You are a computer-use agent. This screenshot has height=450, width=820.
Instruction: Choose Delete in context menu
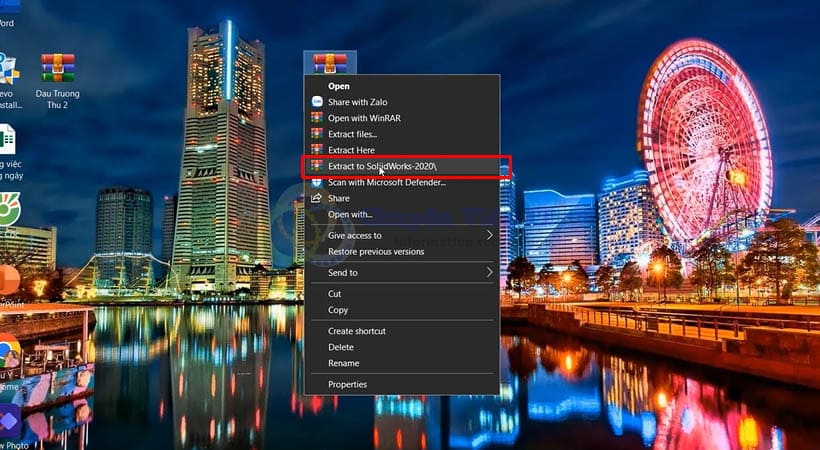point(341,347)
